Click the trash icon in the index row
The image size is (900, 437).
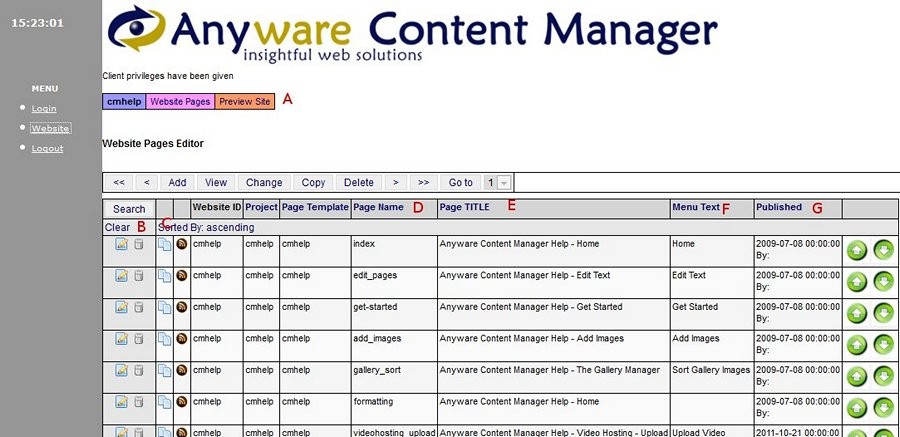(138, 244)
